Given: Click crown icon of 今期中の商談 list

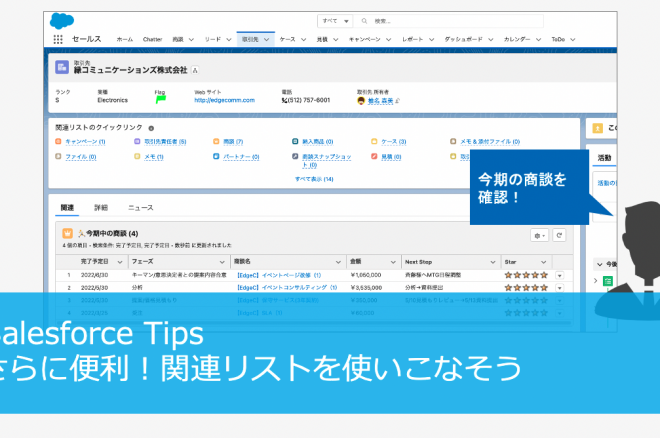Looking at the screenshot, I should (67, 233).
